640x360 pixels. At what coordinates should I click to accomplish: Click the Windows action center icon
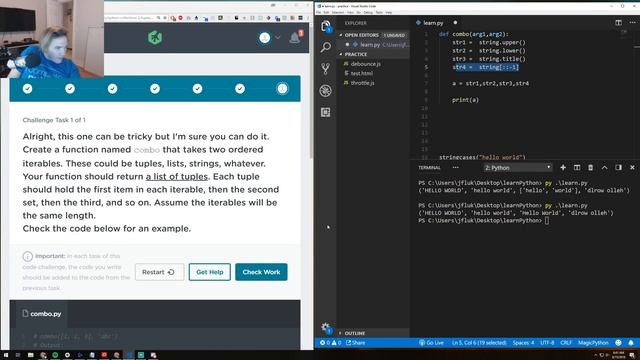click(632, 355)
